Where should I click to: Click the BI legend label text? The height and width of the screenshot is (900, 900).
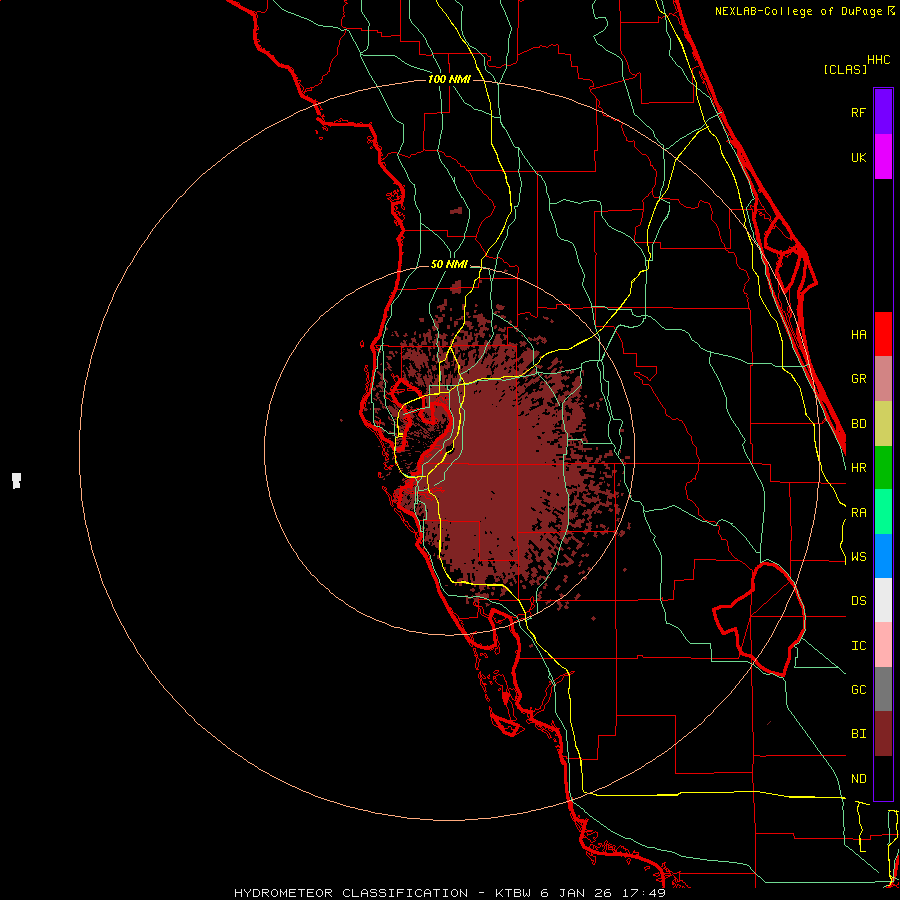858,734
